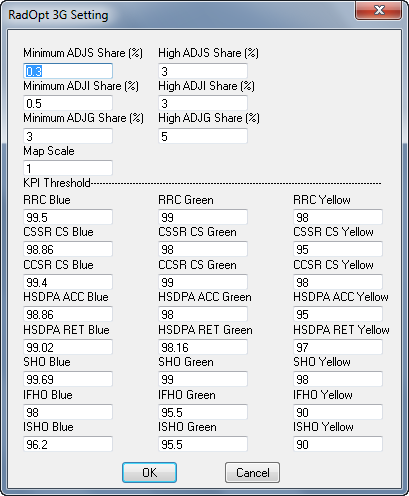Click the Minimum ADJS Share input field
This screenshot has width=409, height=496.
click(68, 71)
